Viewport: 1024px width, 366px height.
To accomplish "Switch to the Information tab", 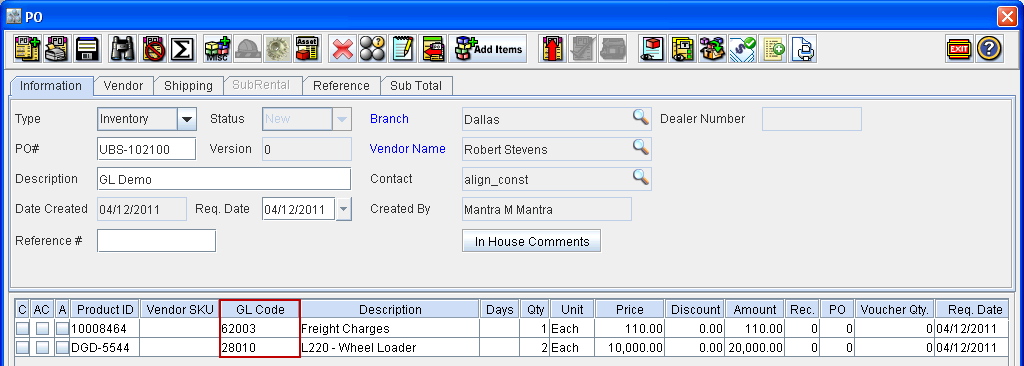I will point(51,86).
